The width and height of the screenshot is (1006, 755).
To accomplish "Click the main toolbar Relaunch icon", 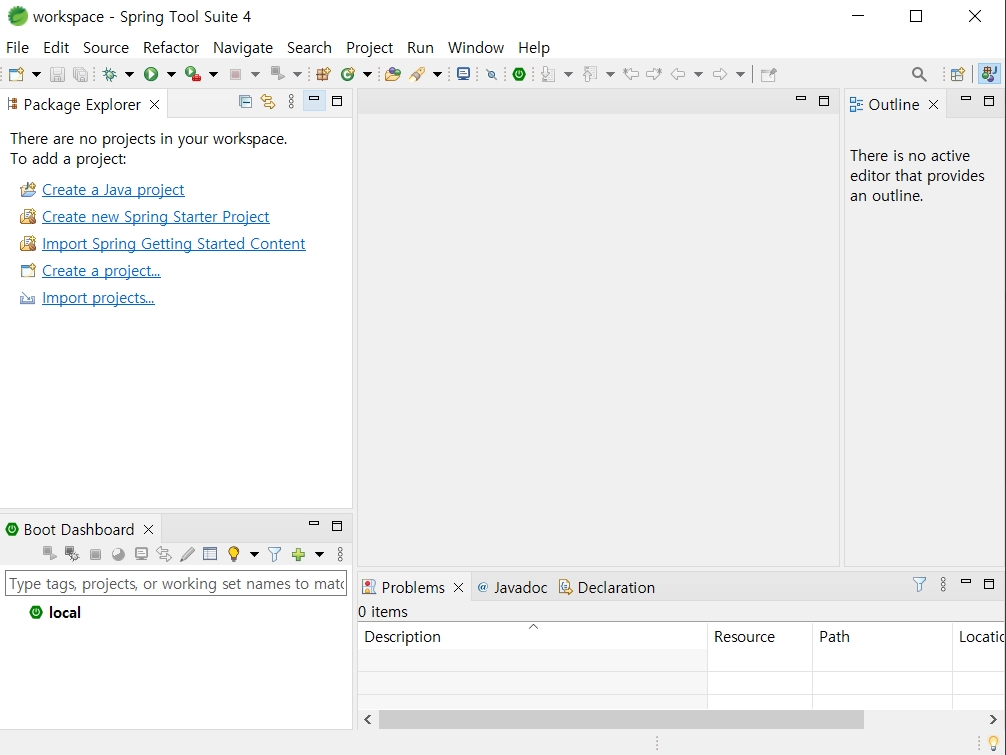I will pyautogui.click(x=278, y=74).
